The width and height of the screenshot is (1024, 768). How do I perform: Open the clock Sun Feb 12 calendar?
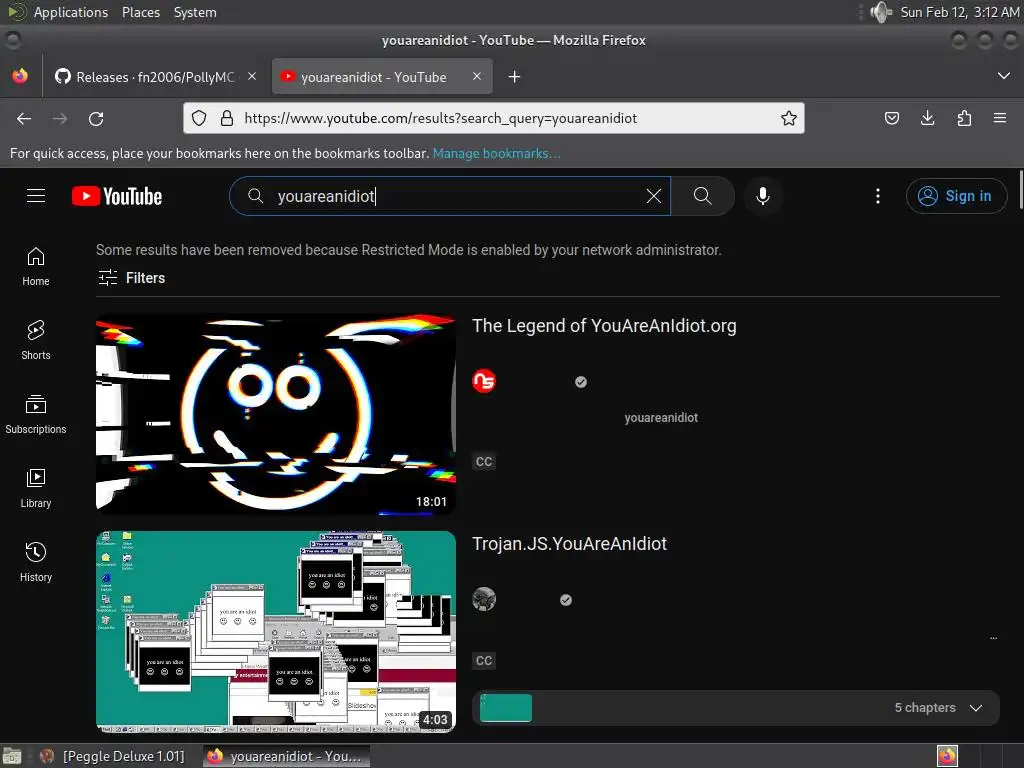[959, 12]
